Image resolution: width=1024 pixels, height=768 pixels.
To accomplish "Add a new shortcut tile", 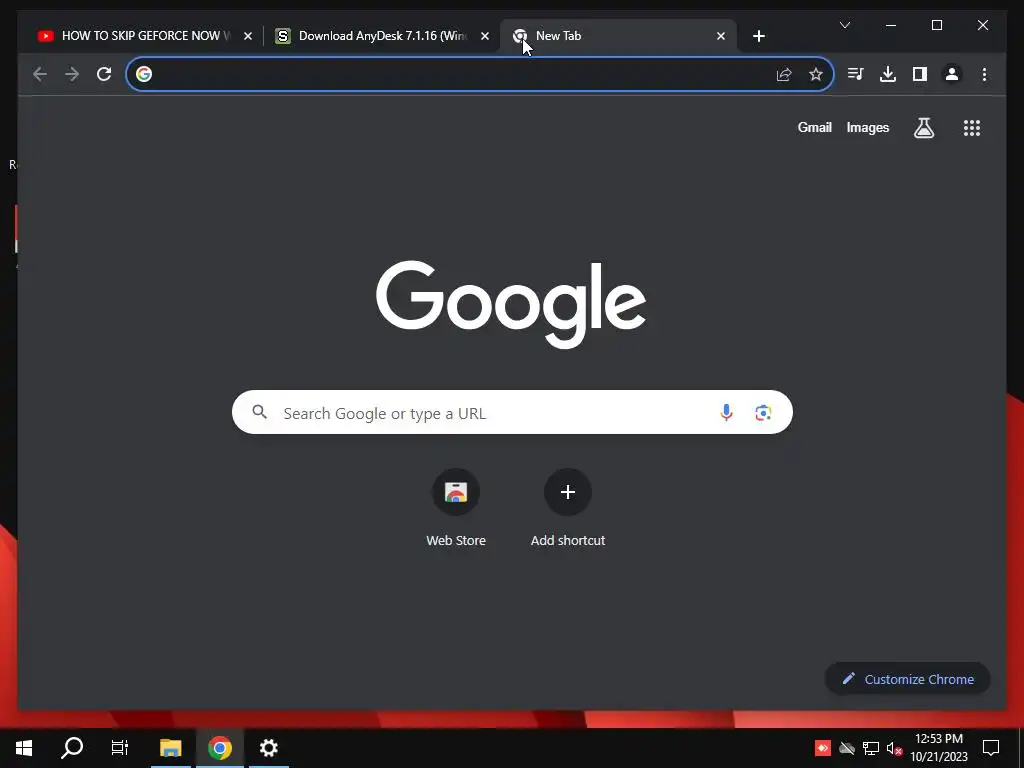I will (x=568, y=507).
